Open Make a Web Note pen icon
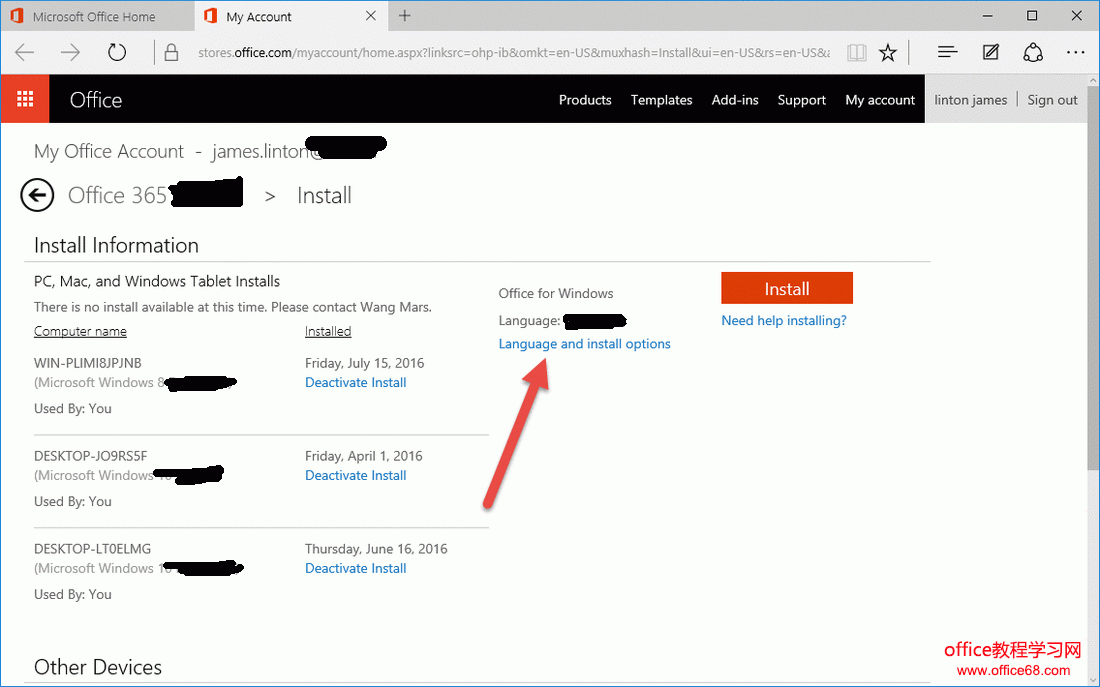Screen dimensions: 1100x687 [991, 52]
